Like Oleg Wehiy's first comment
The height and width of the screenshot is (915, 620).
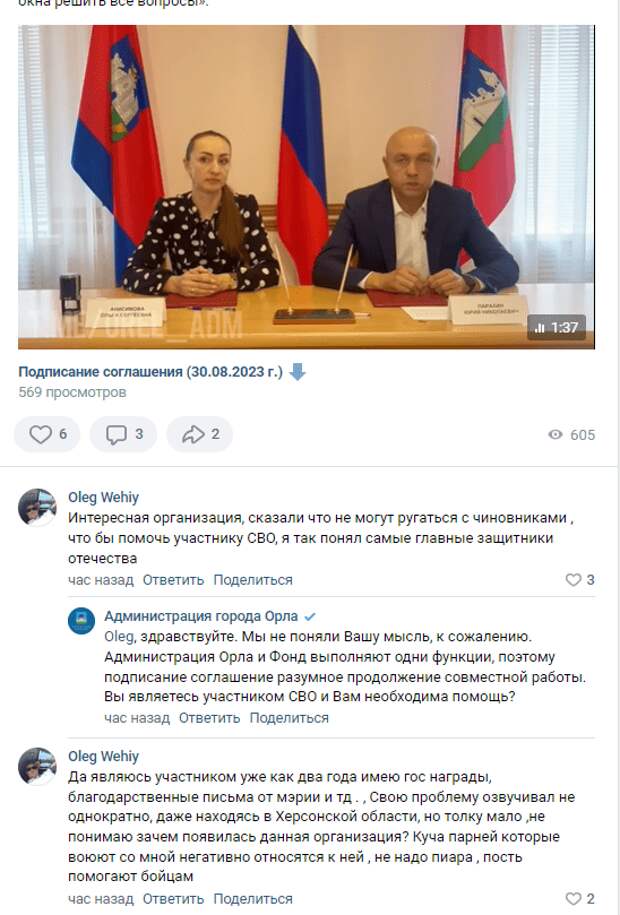pyautogui.click(x=580, y=579)
